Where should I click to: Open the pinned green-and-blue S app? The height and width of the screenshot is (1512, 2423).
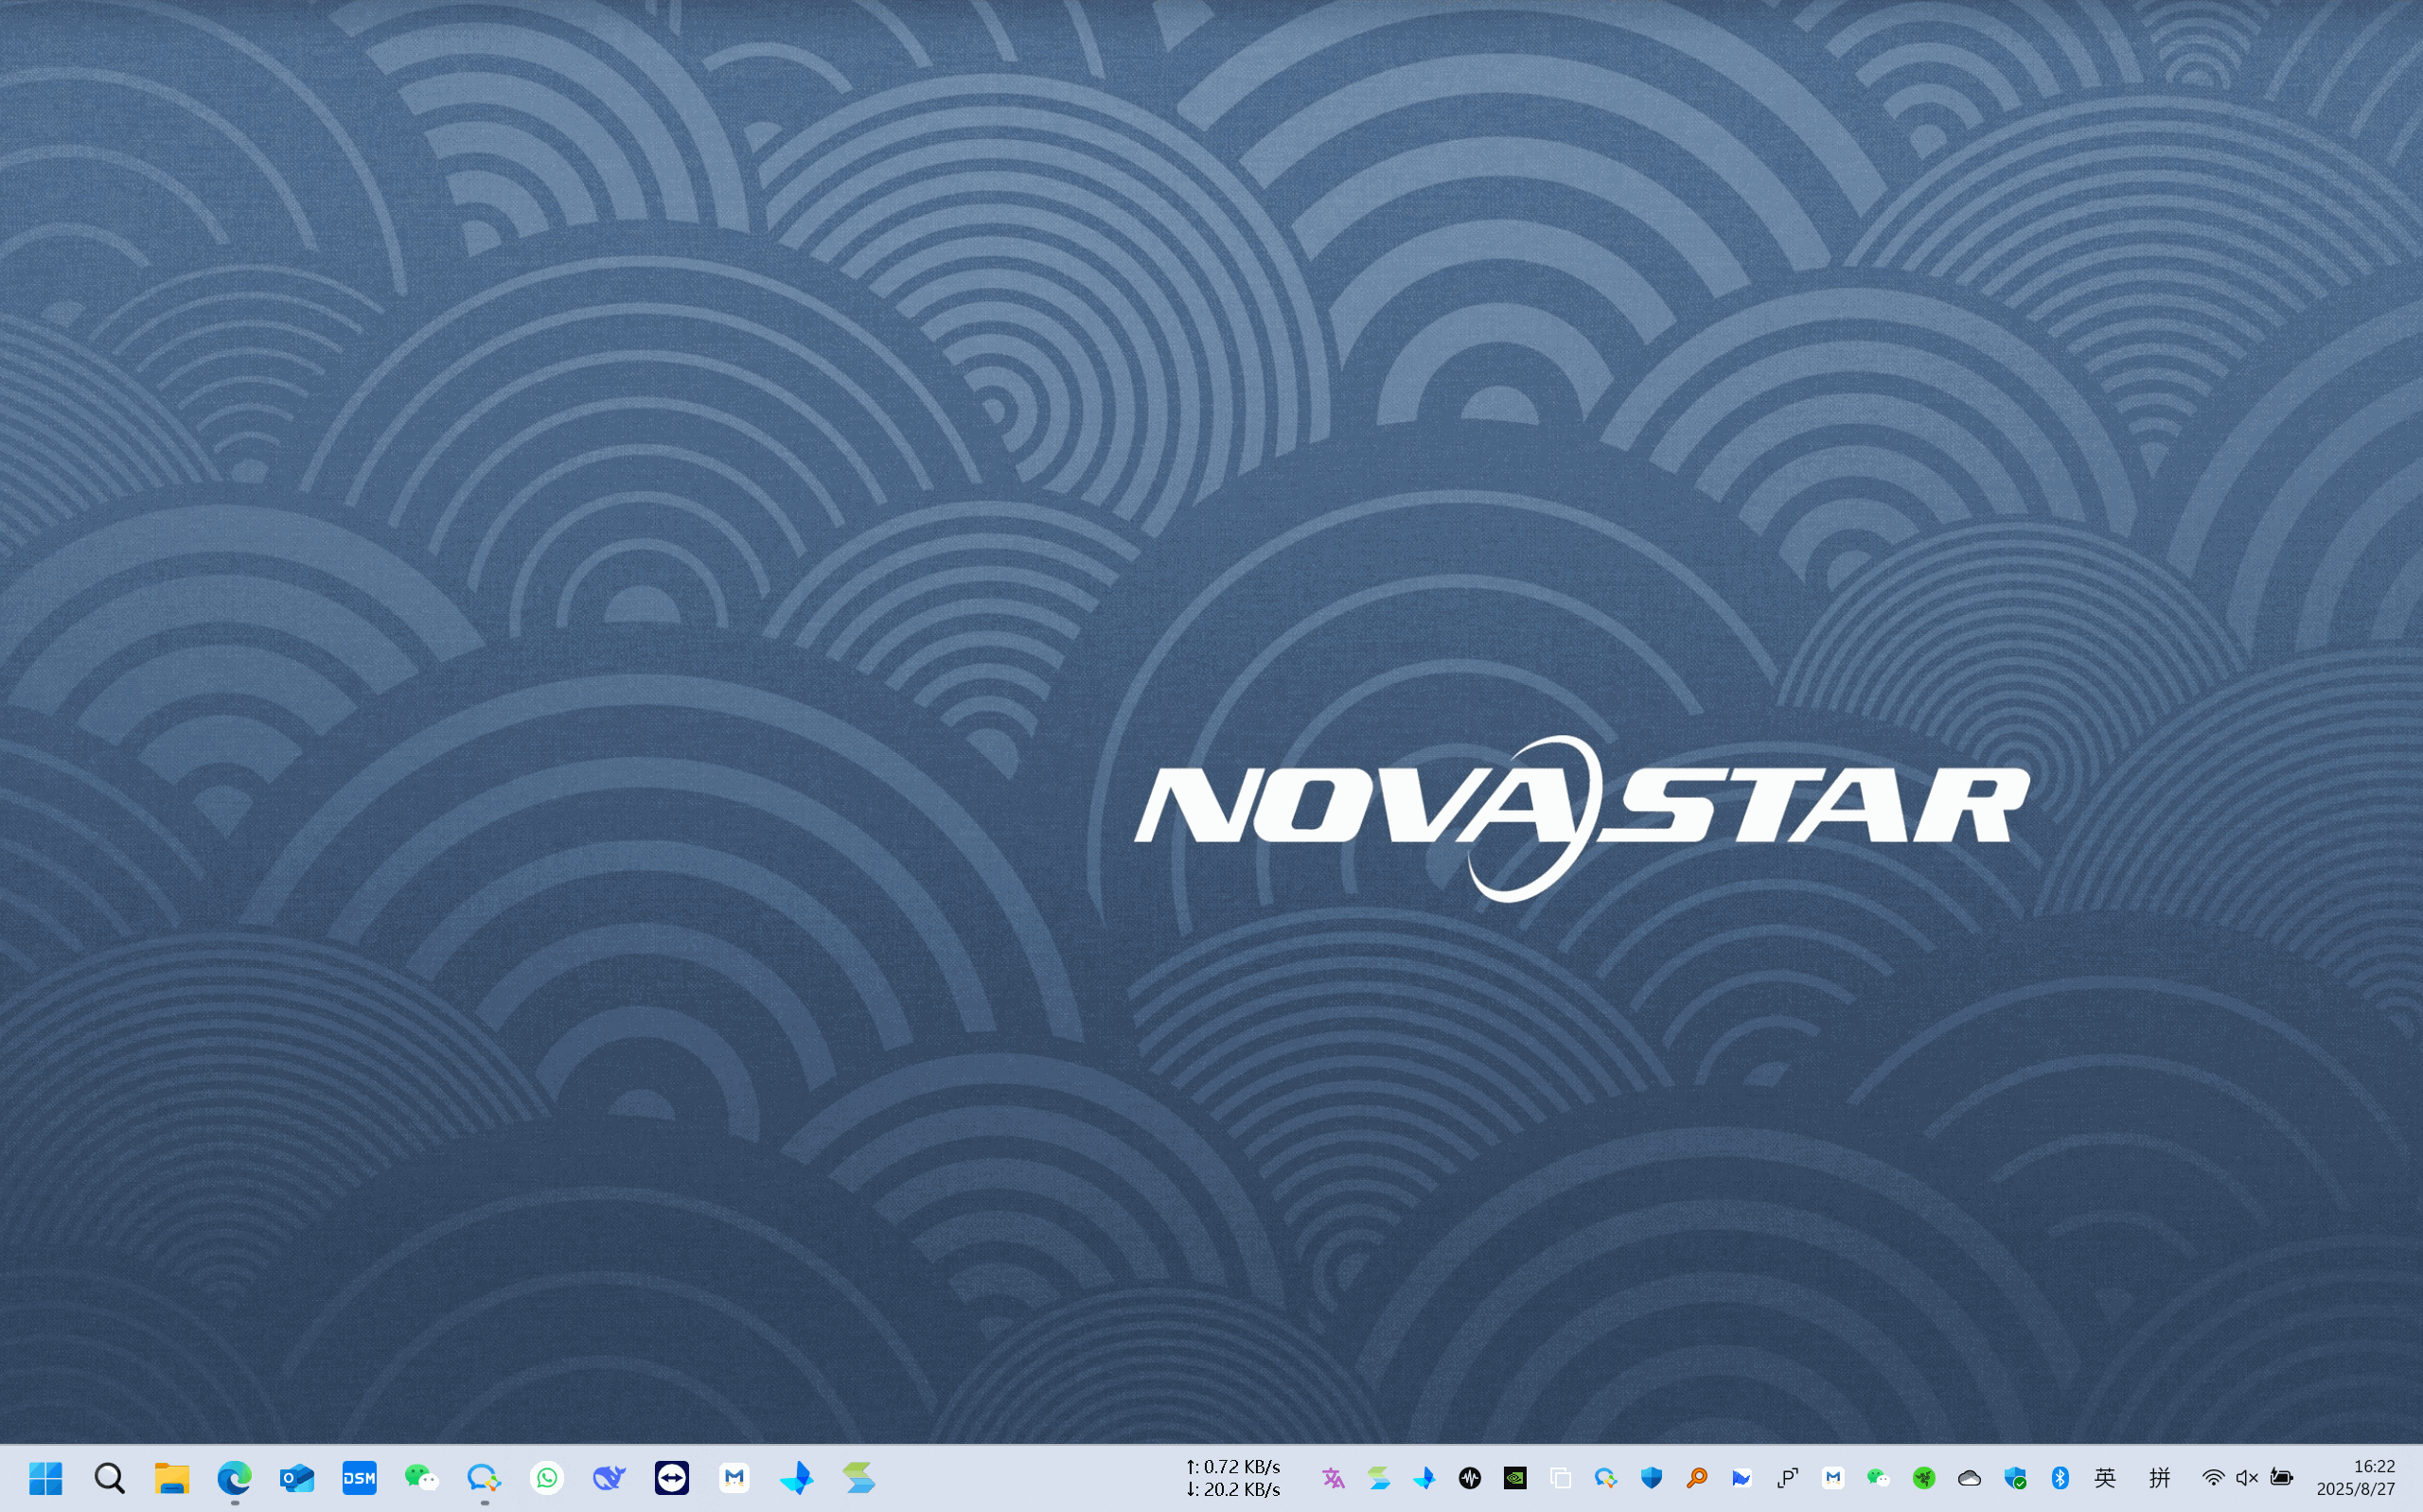click(859, 1477)
